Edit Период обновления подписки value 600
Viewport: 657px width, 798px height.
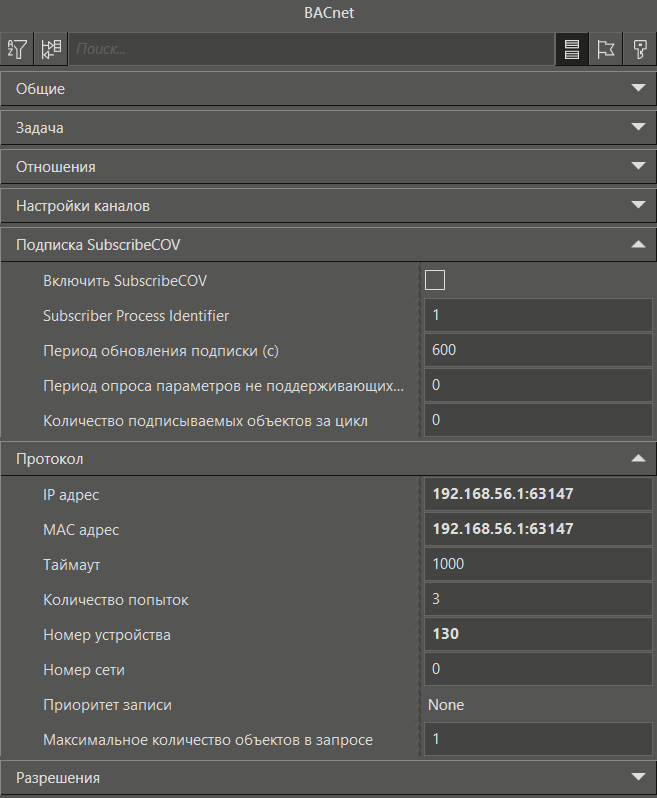coord(538,350)
